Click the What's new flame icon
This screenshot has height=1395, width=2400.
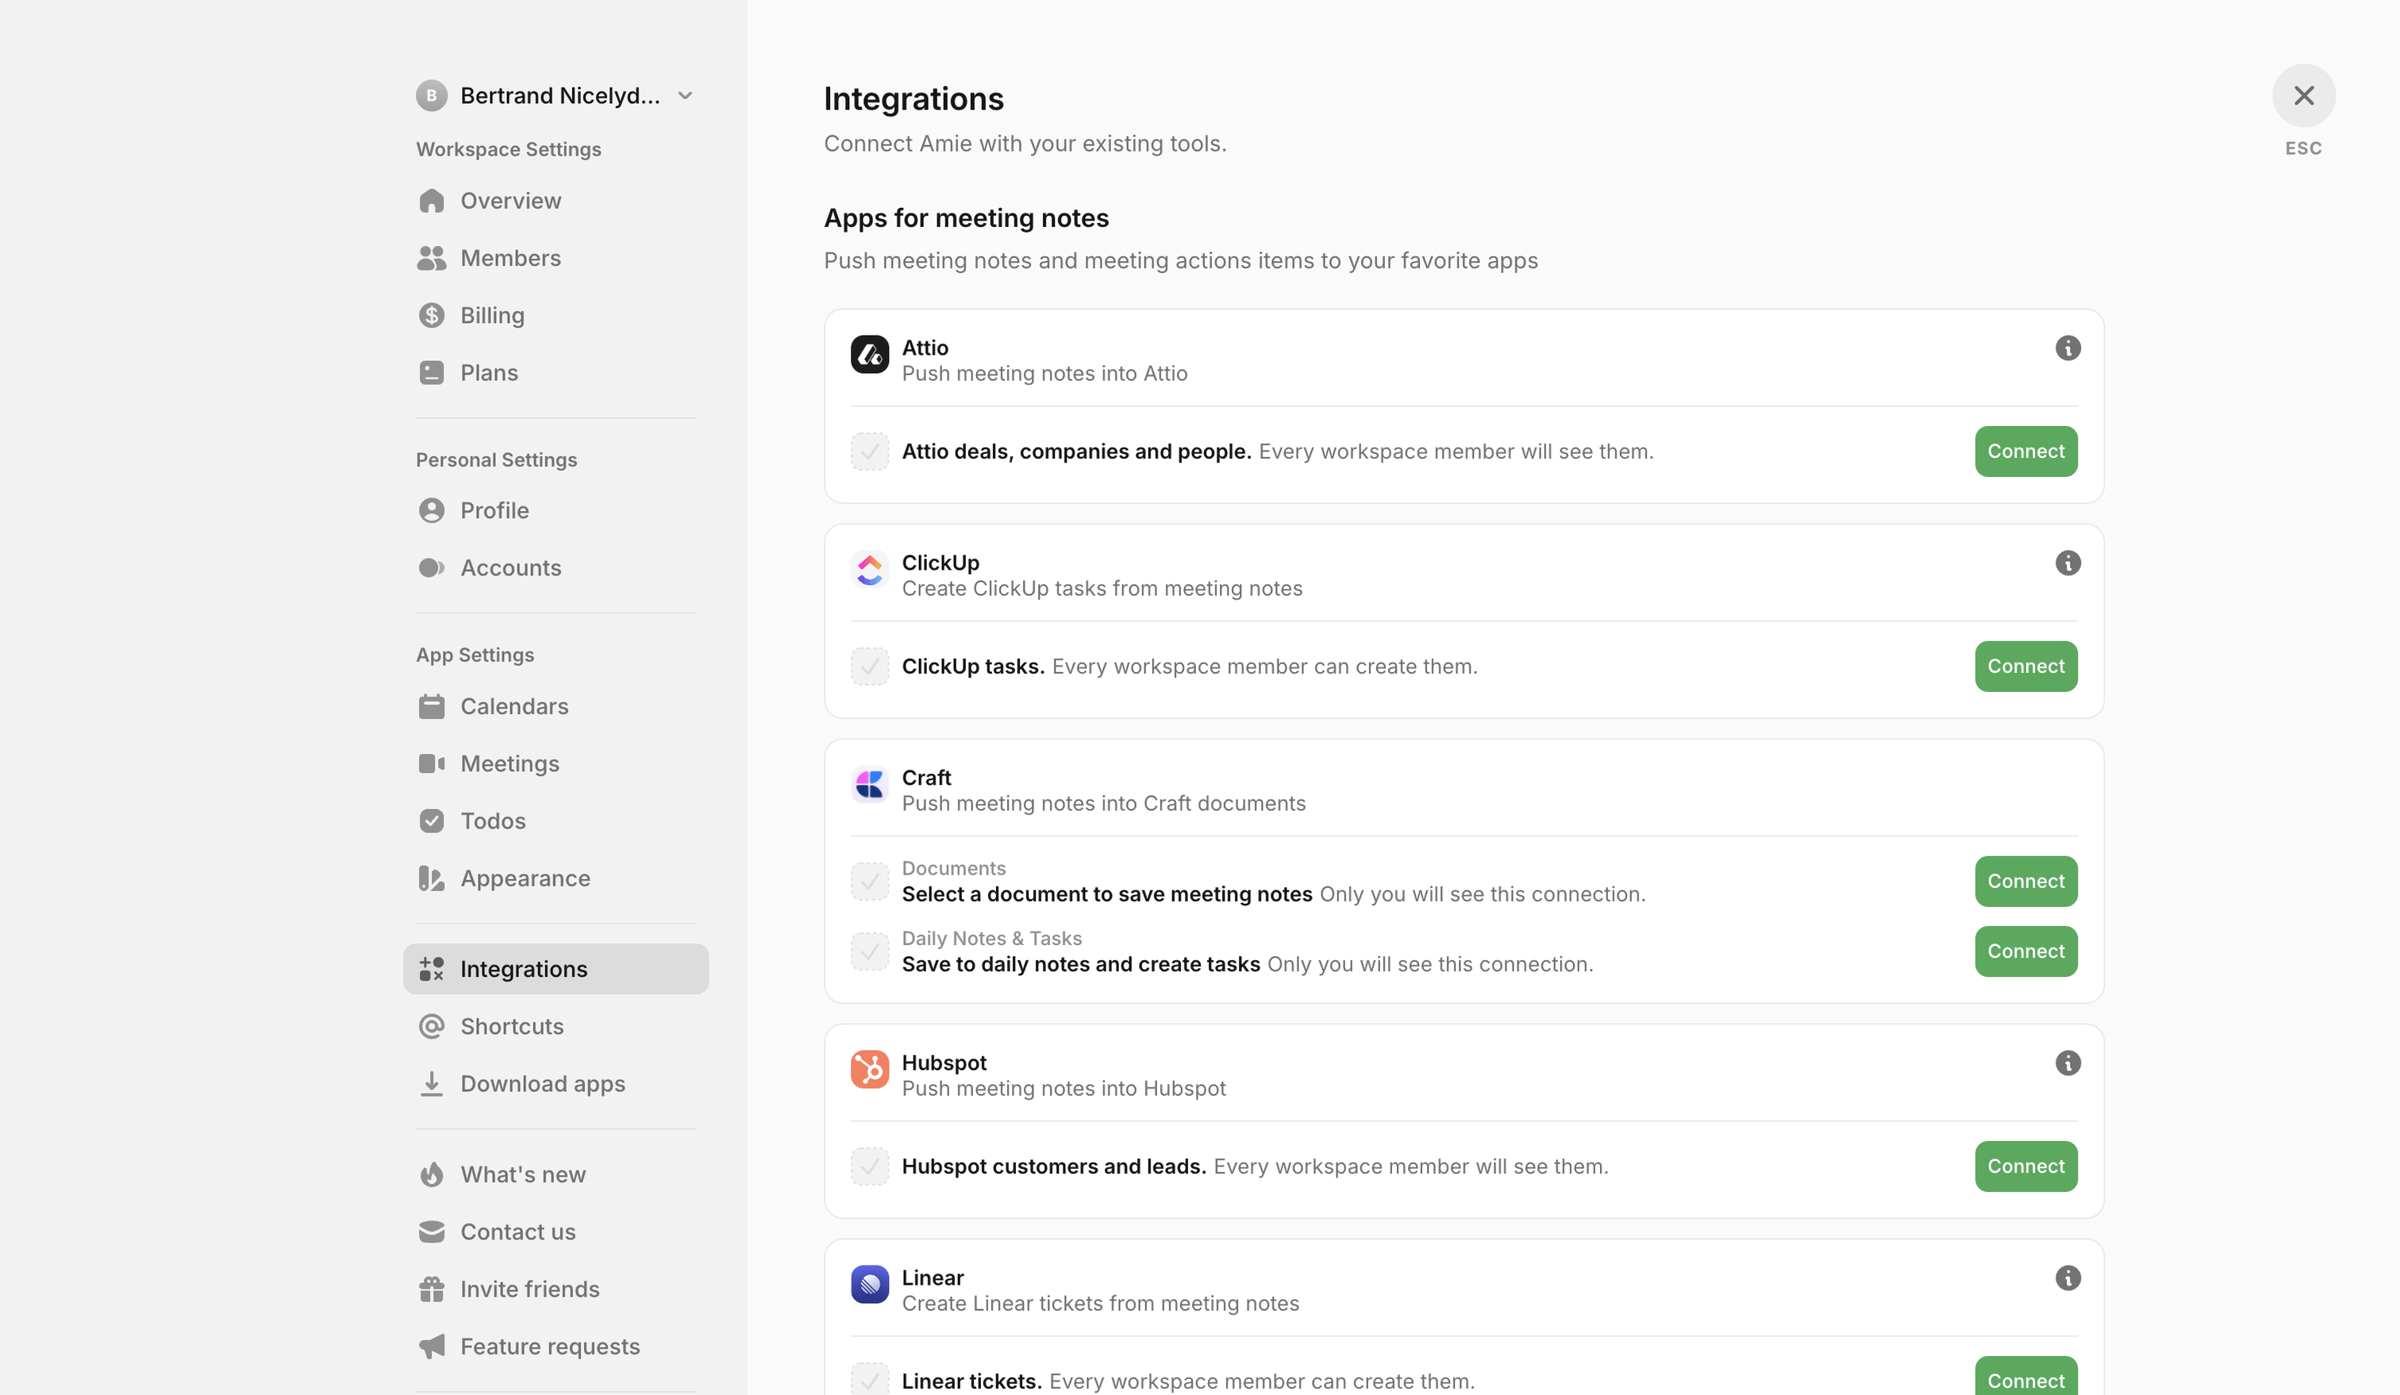click(431, 1174)
